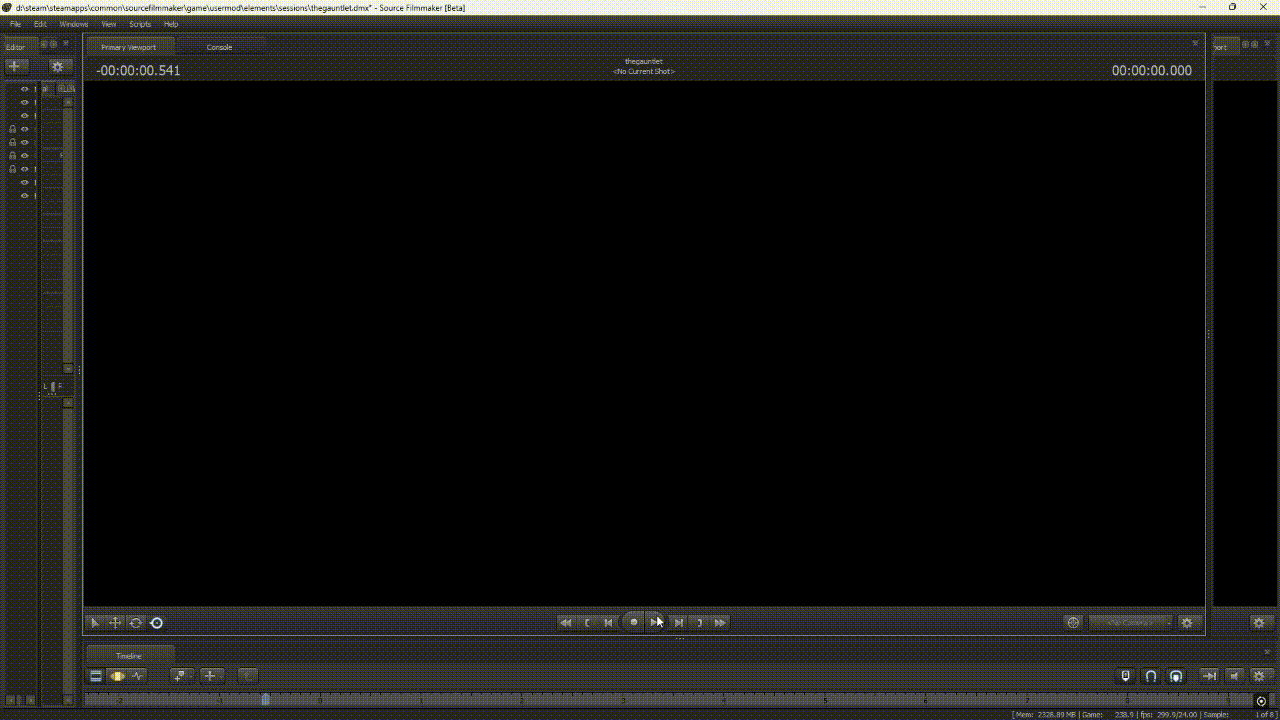This screenshot has height=720, width=1280.
Task: Click the circle icon at timeline ruler end
Action: click(1261, 701)
